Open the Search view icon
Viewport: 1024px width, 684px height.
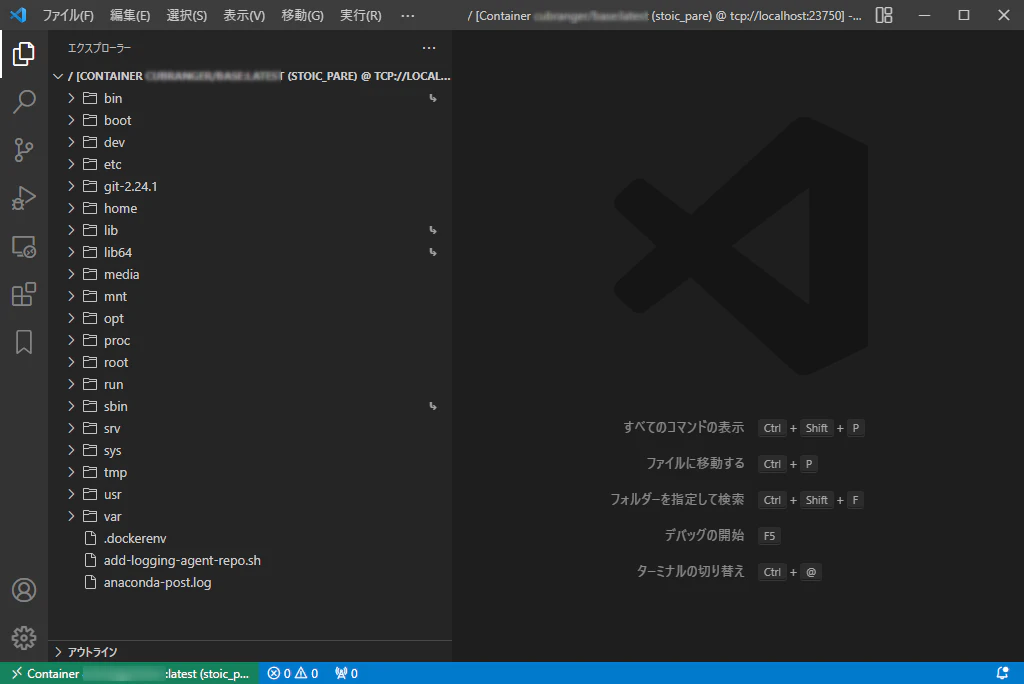pyautogui.click(x=24, y=102)
